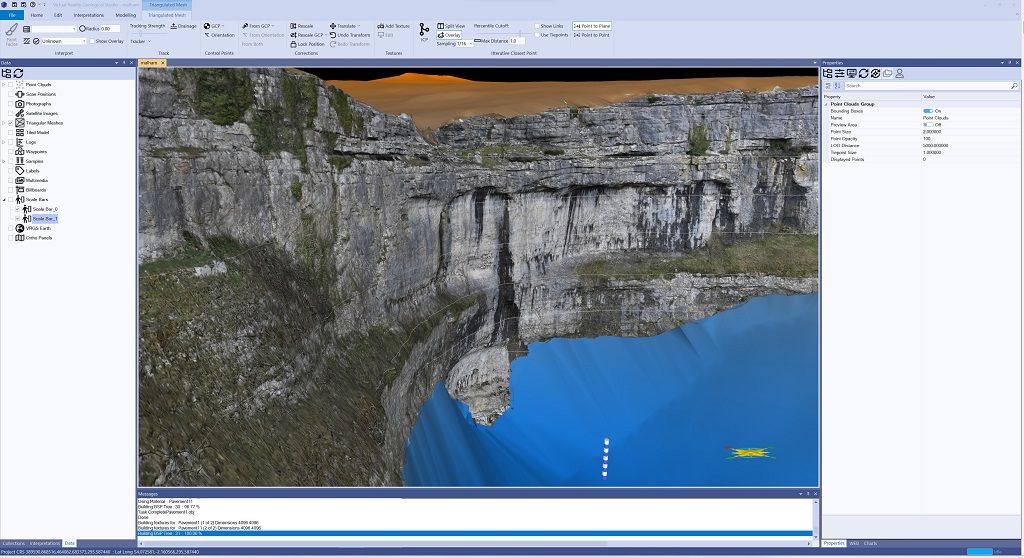
Task: Adjust the Tracking Strength slider
Action: tap(142, 34)
